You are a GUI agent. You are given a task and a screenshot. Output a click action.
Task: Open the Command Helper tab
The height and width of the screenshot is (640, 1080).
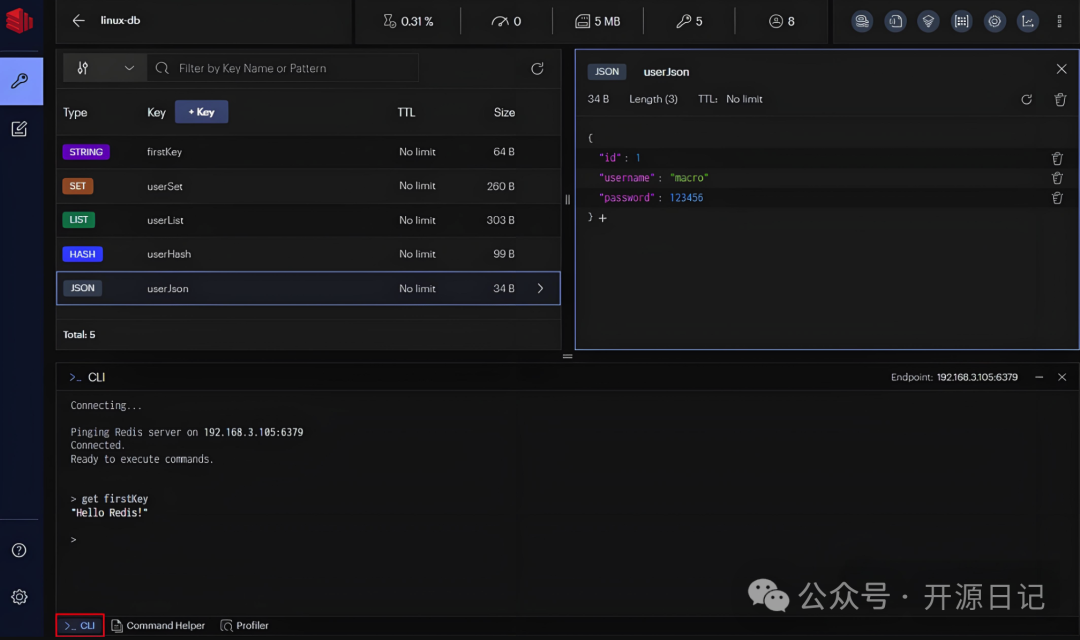(158, 625)
